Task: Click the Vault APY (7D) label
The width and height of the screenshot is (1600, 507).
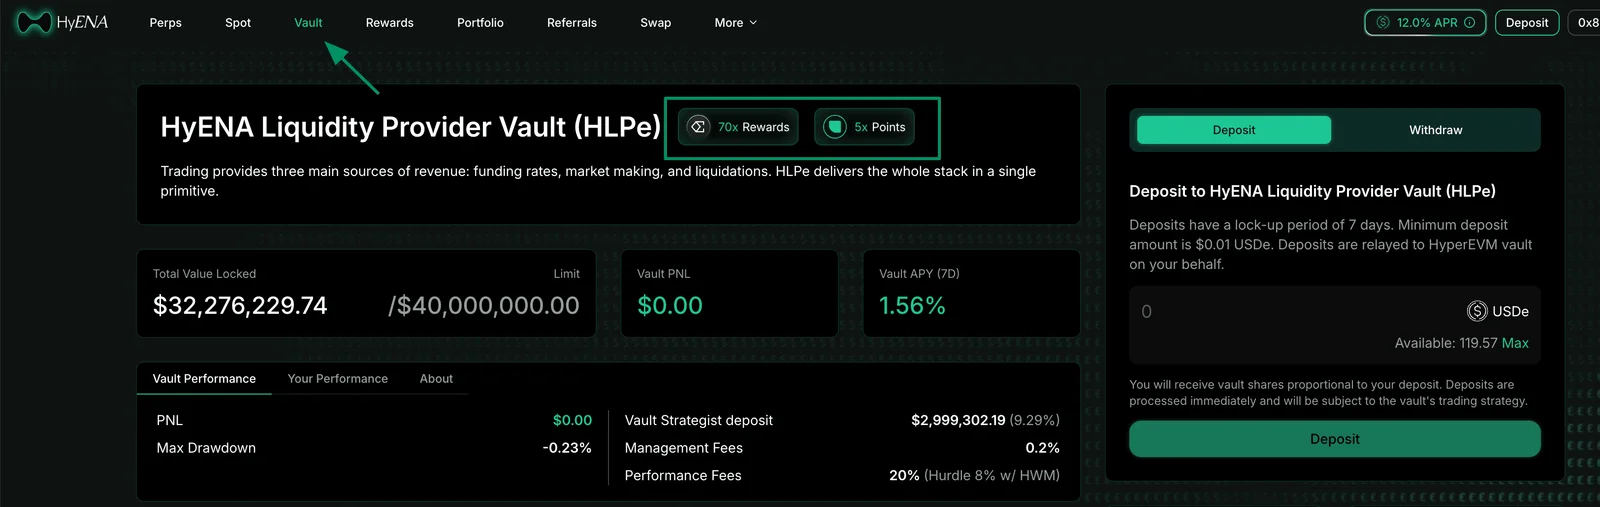Action: tap(919, 274)
